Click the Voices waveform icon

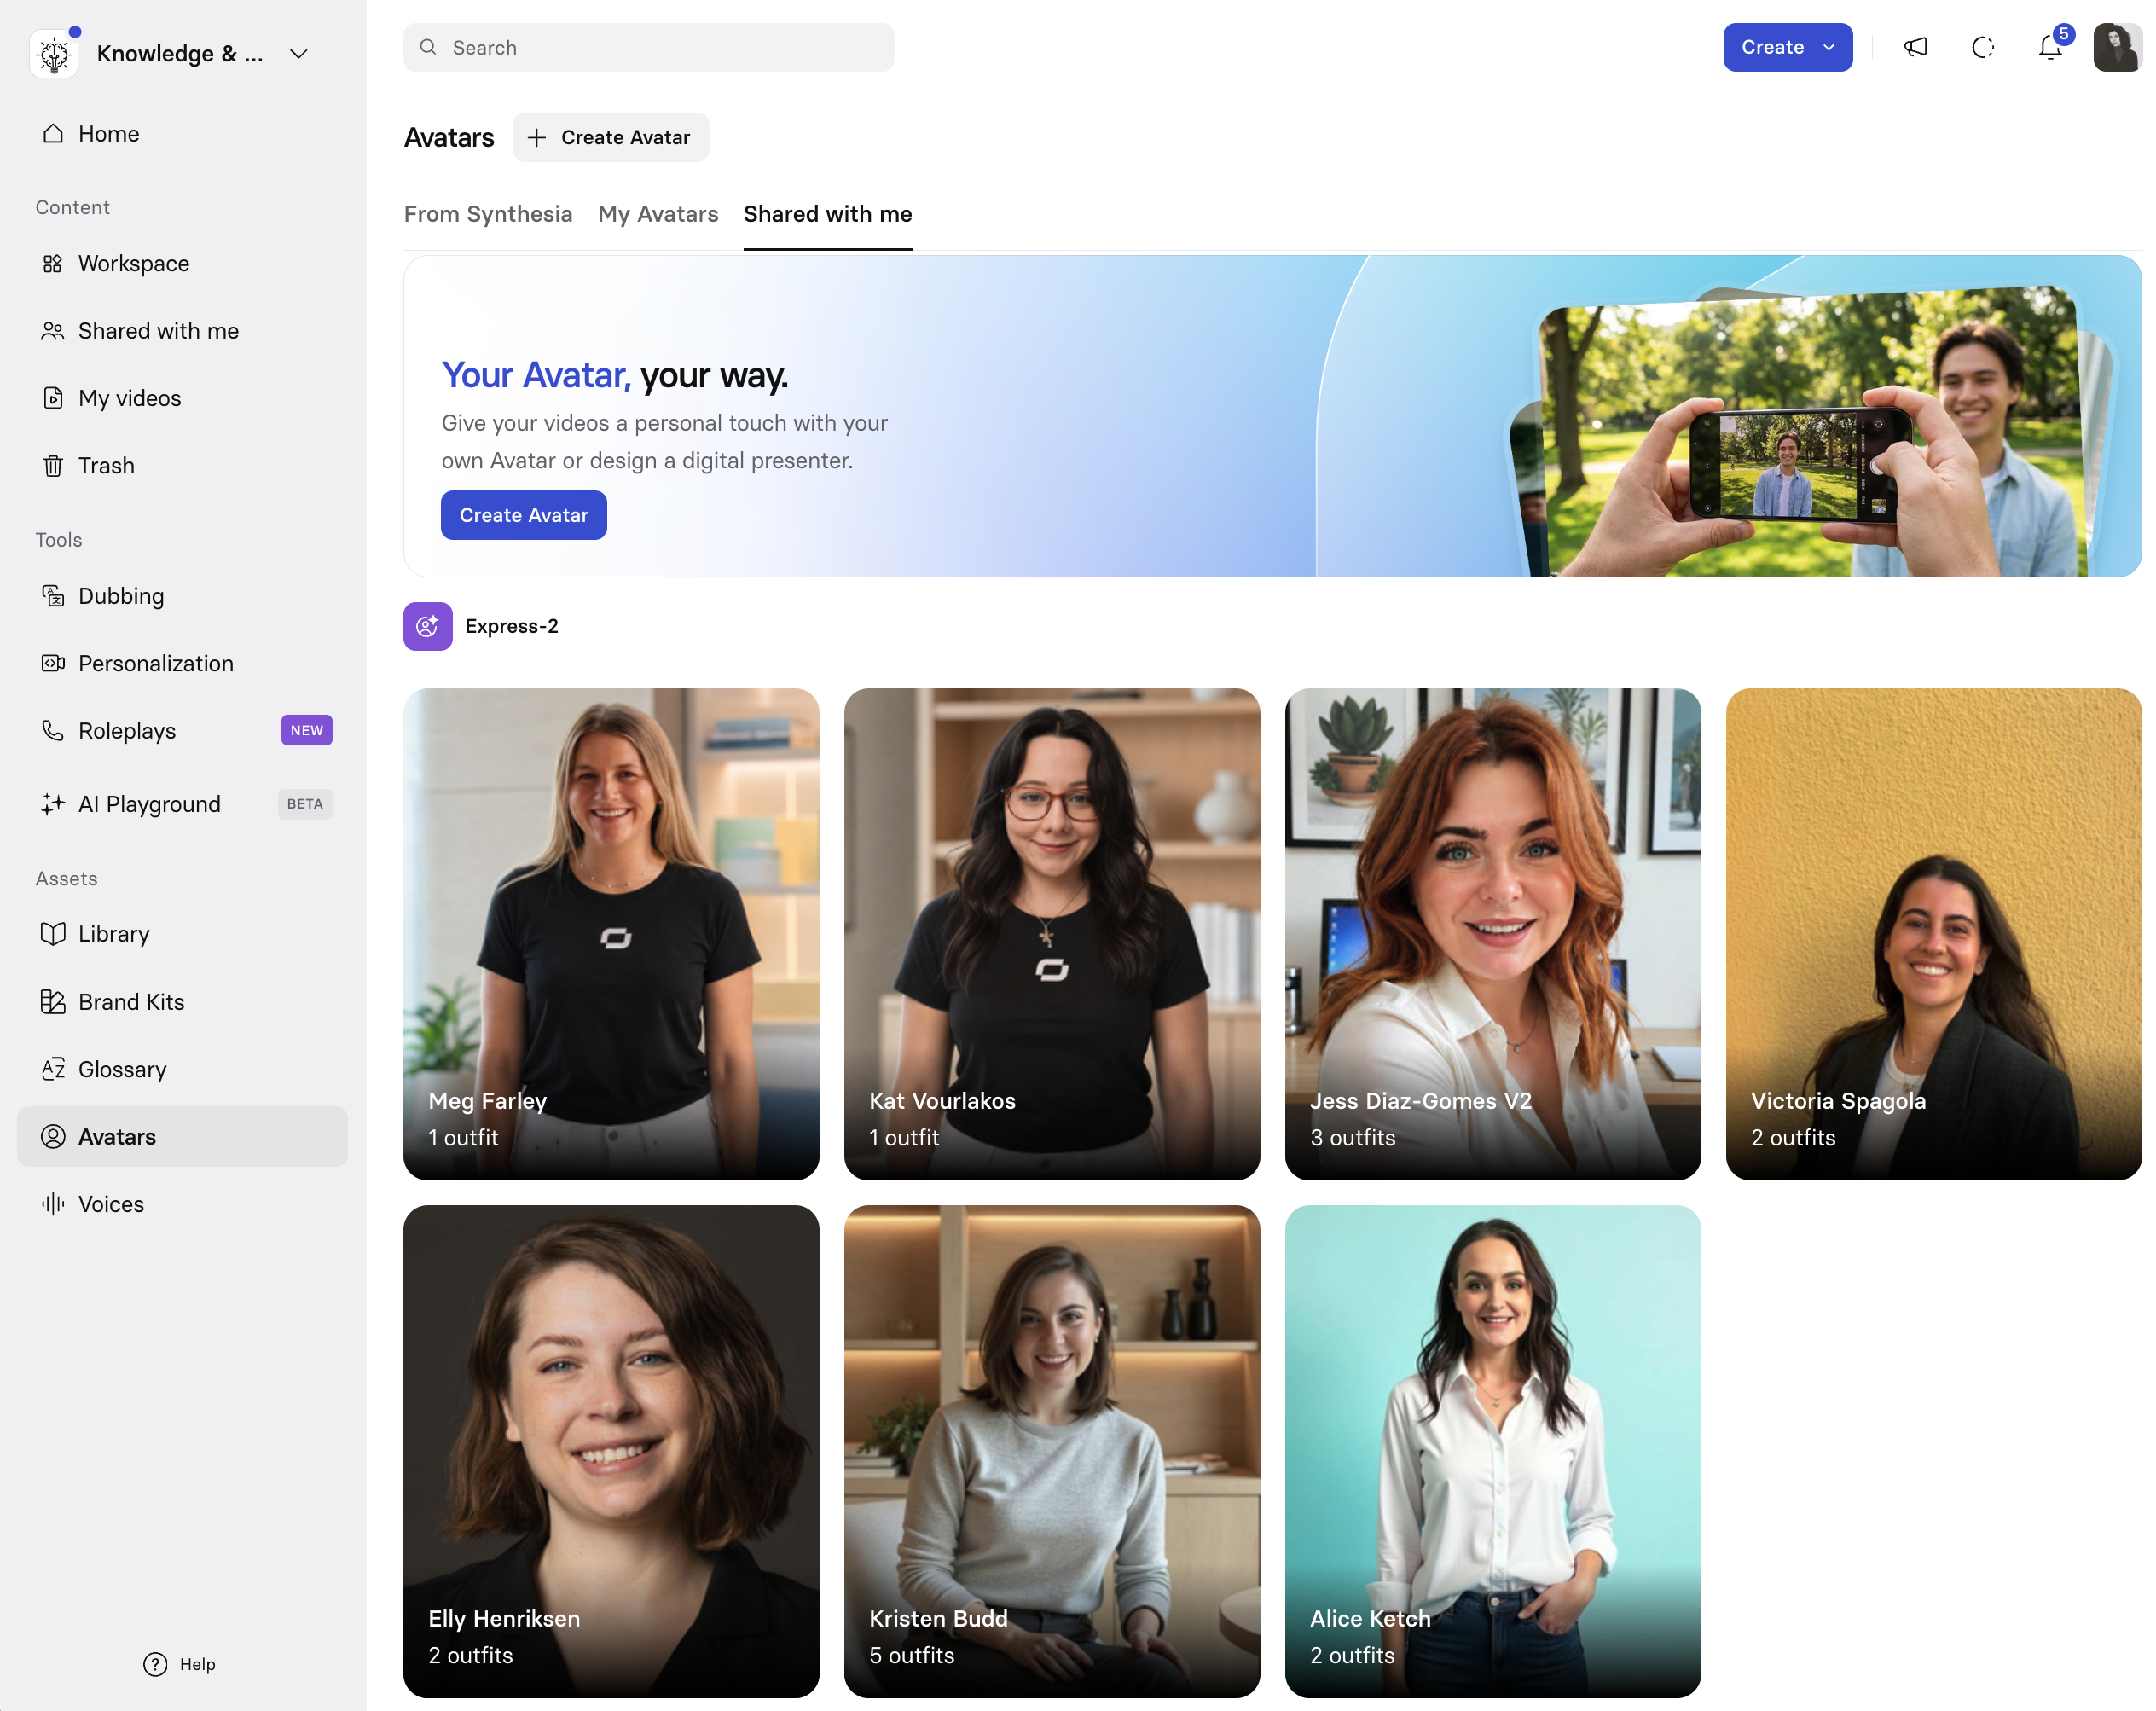click(53, 1204)
